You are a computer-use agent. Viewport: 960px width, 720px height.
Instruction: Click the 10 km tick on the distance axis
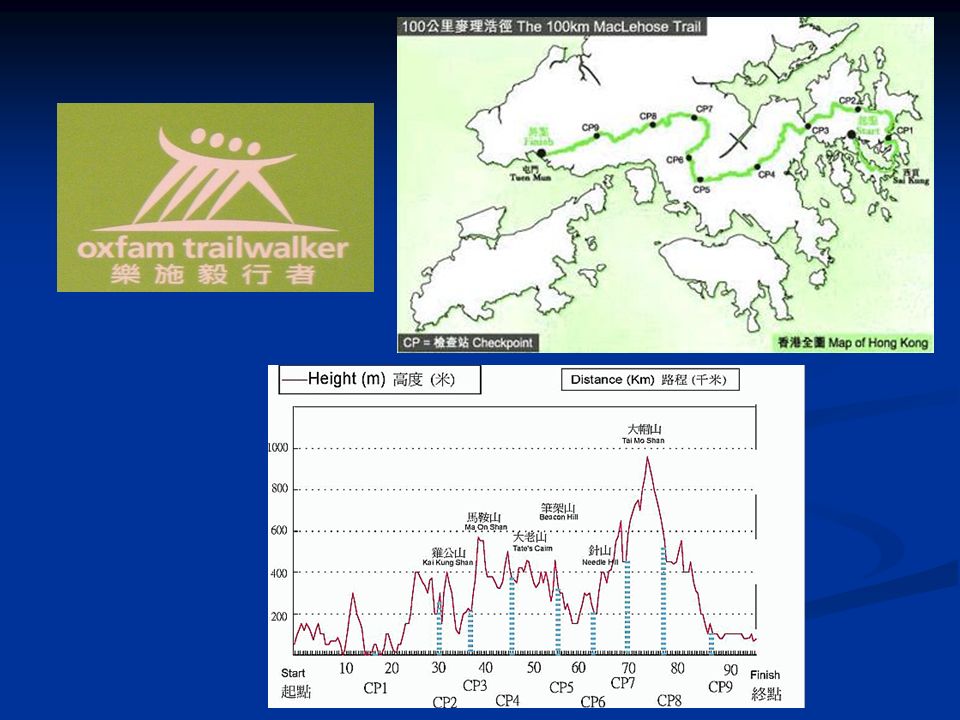pyautogui.click(x=346, y=668)
